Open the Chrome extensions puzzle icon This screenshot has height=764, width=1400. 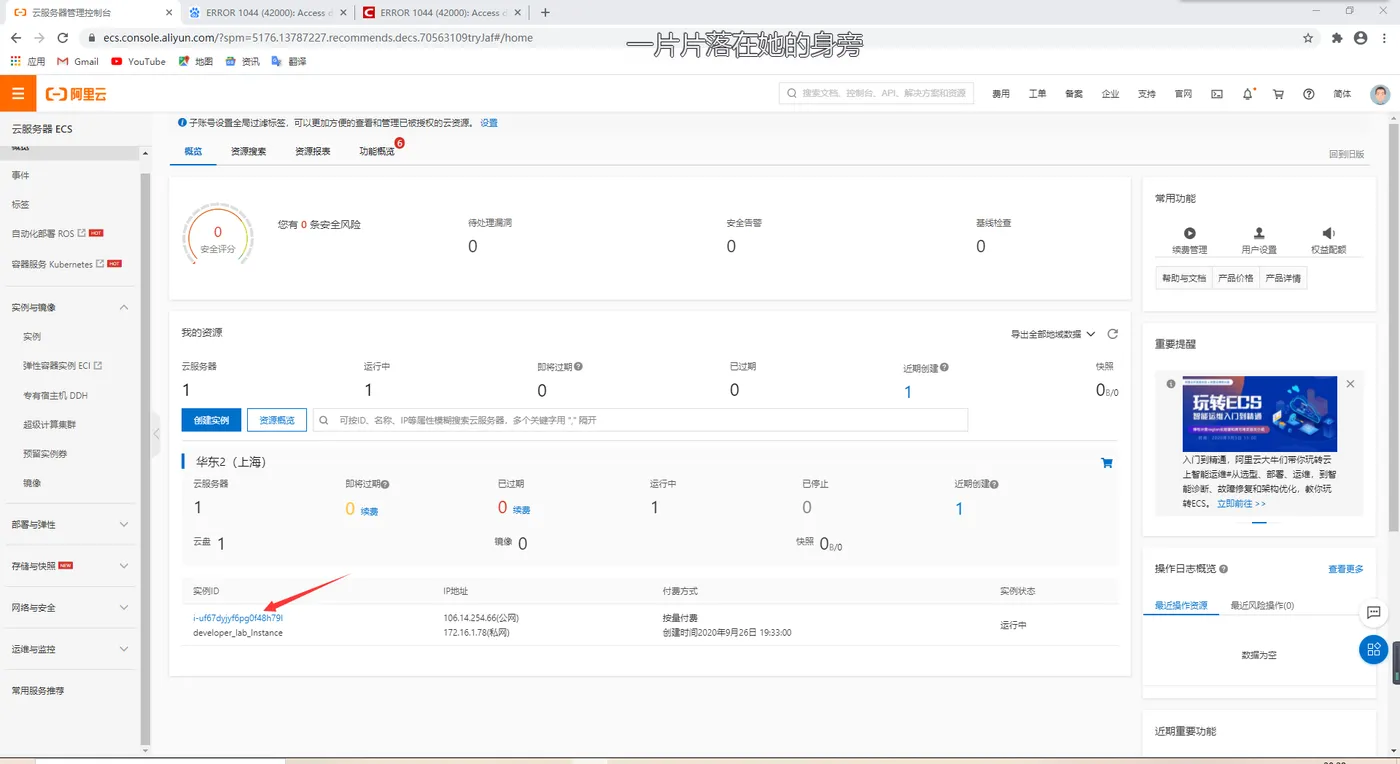coord(1337,38)
